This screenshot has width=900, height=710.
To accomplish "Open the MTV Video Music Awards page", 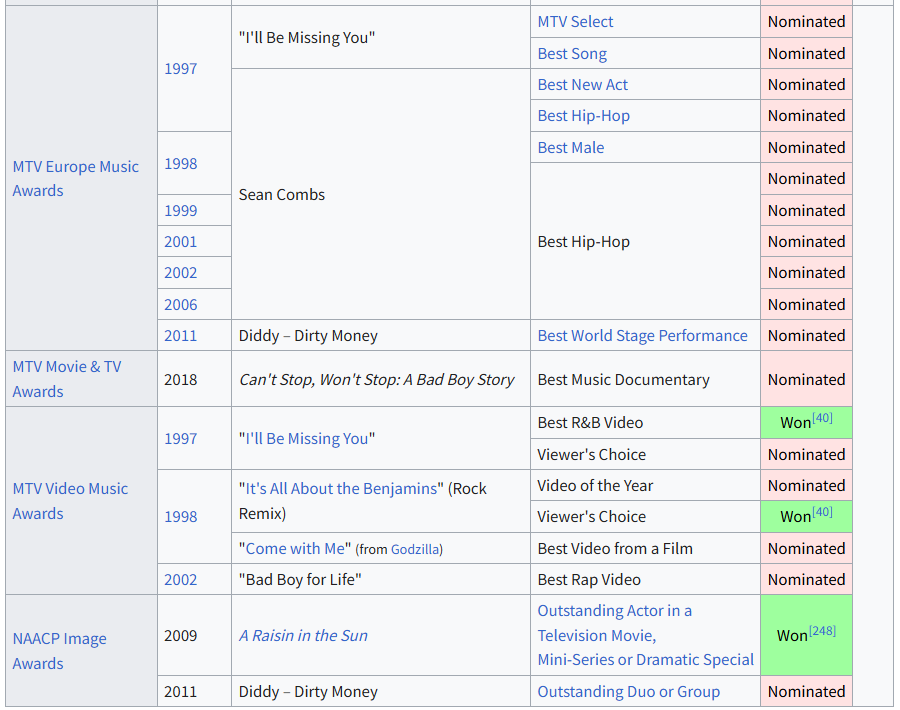I will point(70,500).
